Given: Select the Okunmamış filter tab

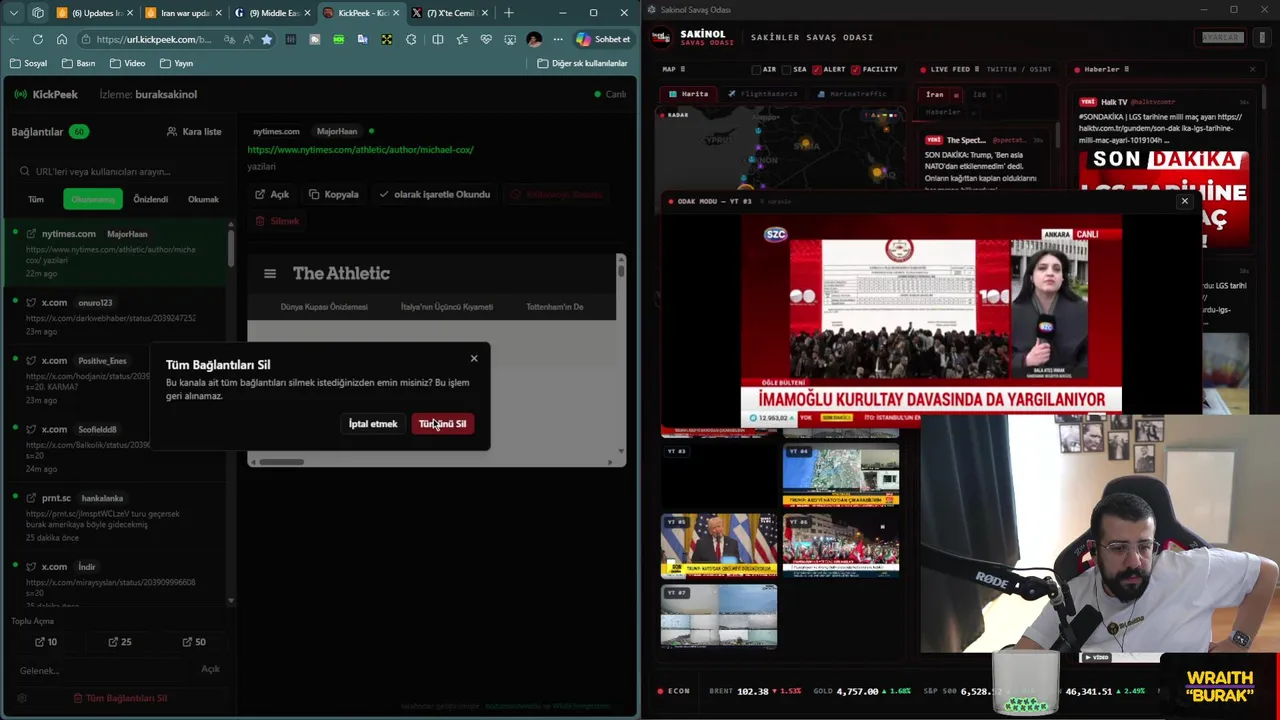Looking at the screenshot, I should [93, 199].
